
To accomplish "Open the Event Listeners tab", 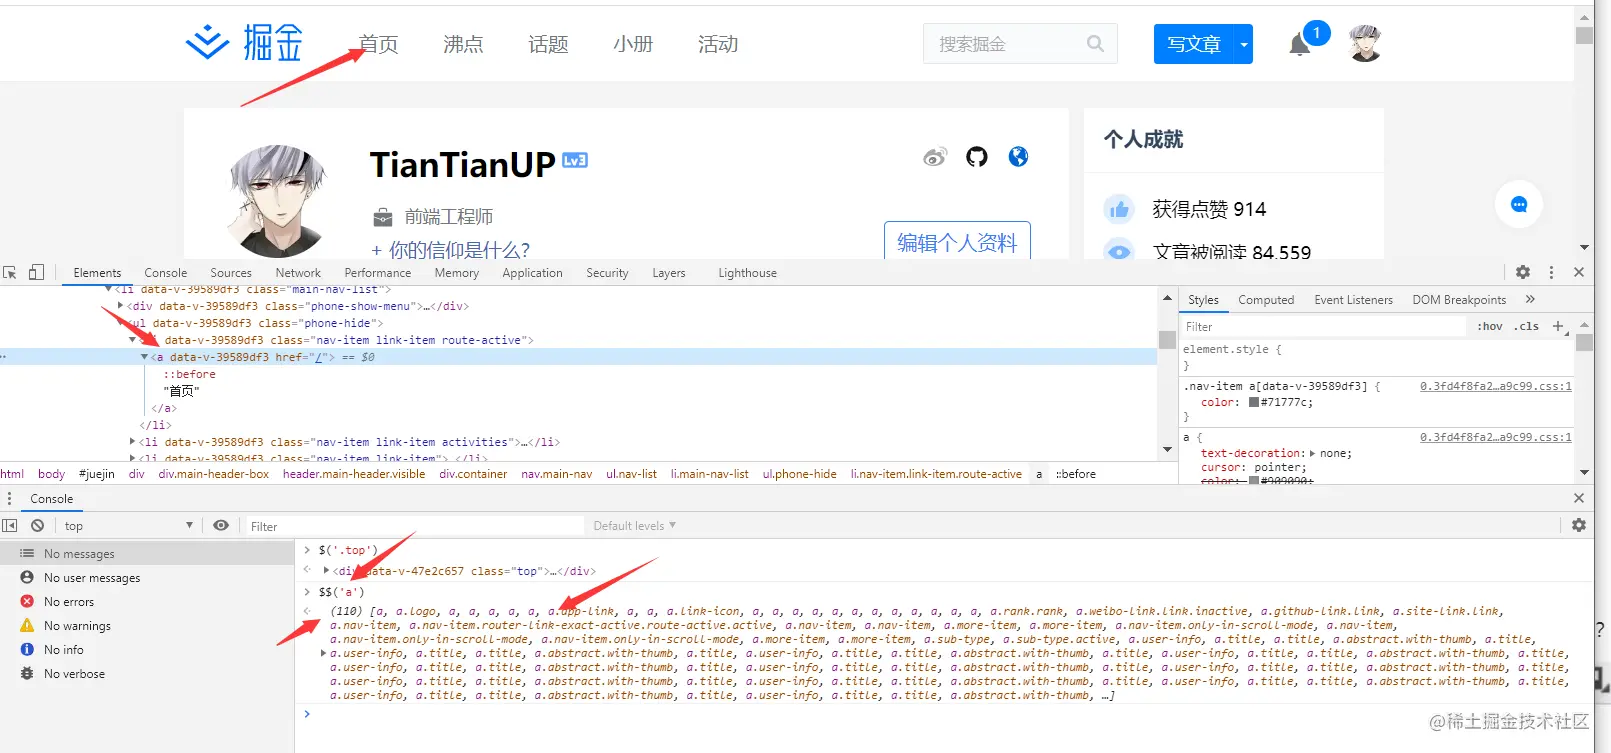I will point(1353,299).
